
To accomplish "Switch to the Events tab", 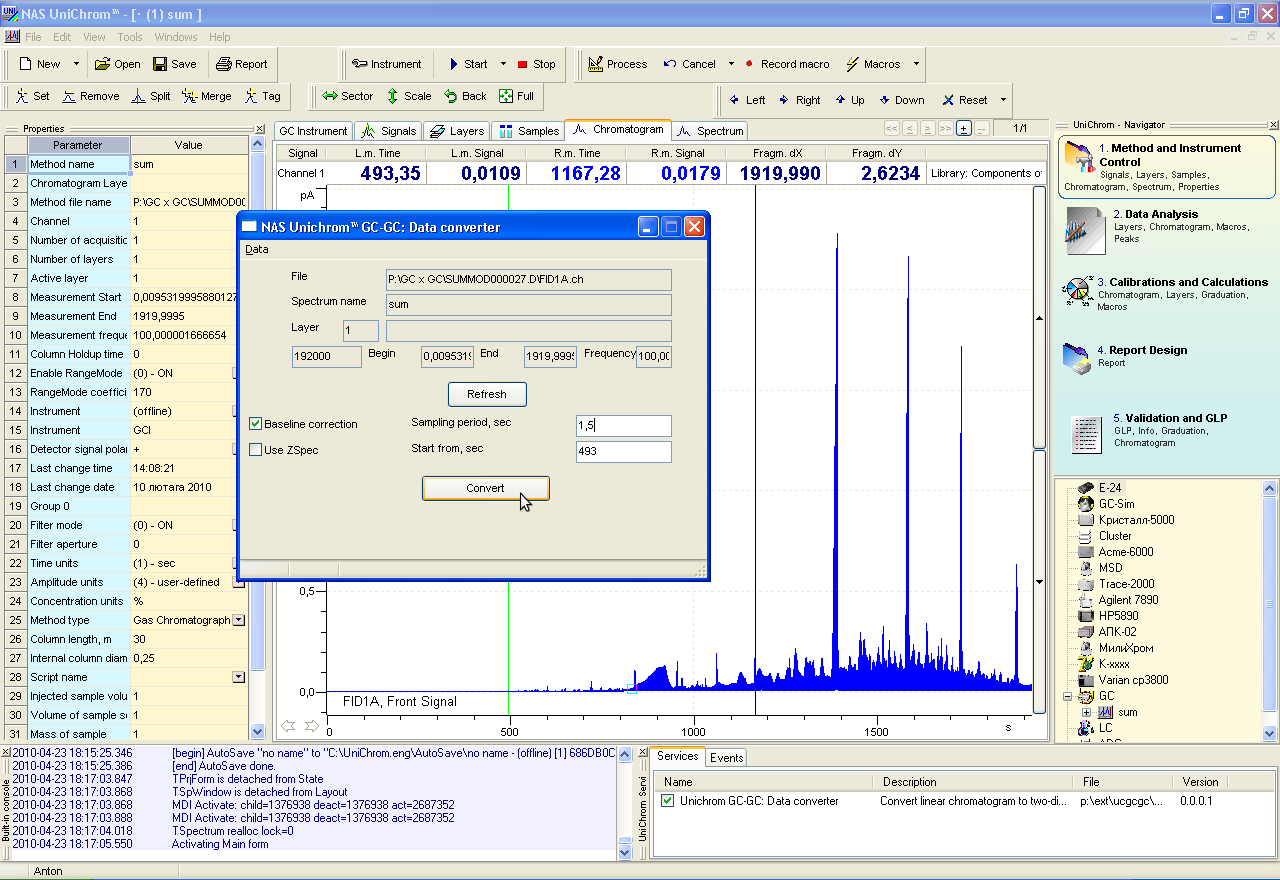I will [726, 758].
